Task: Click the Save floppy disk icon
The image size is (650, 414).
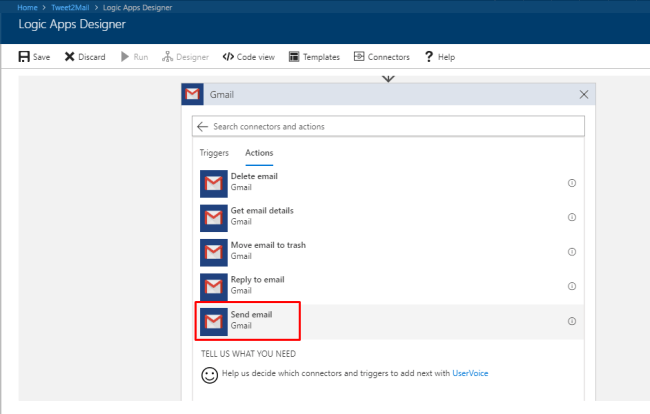Action: coord(24,57)
